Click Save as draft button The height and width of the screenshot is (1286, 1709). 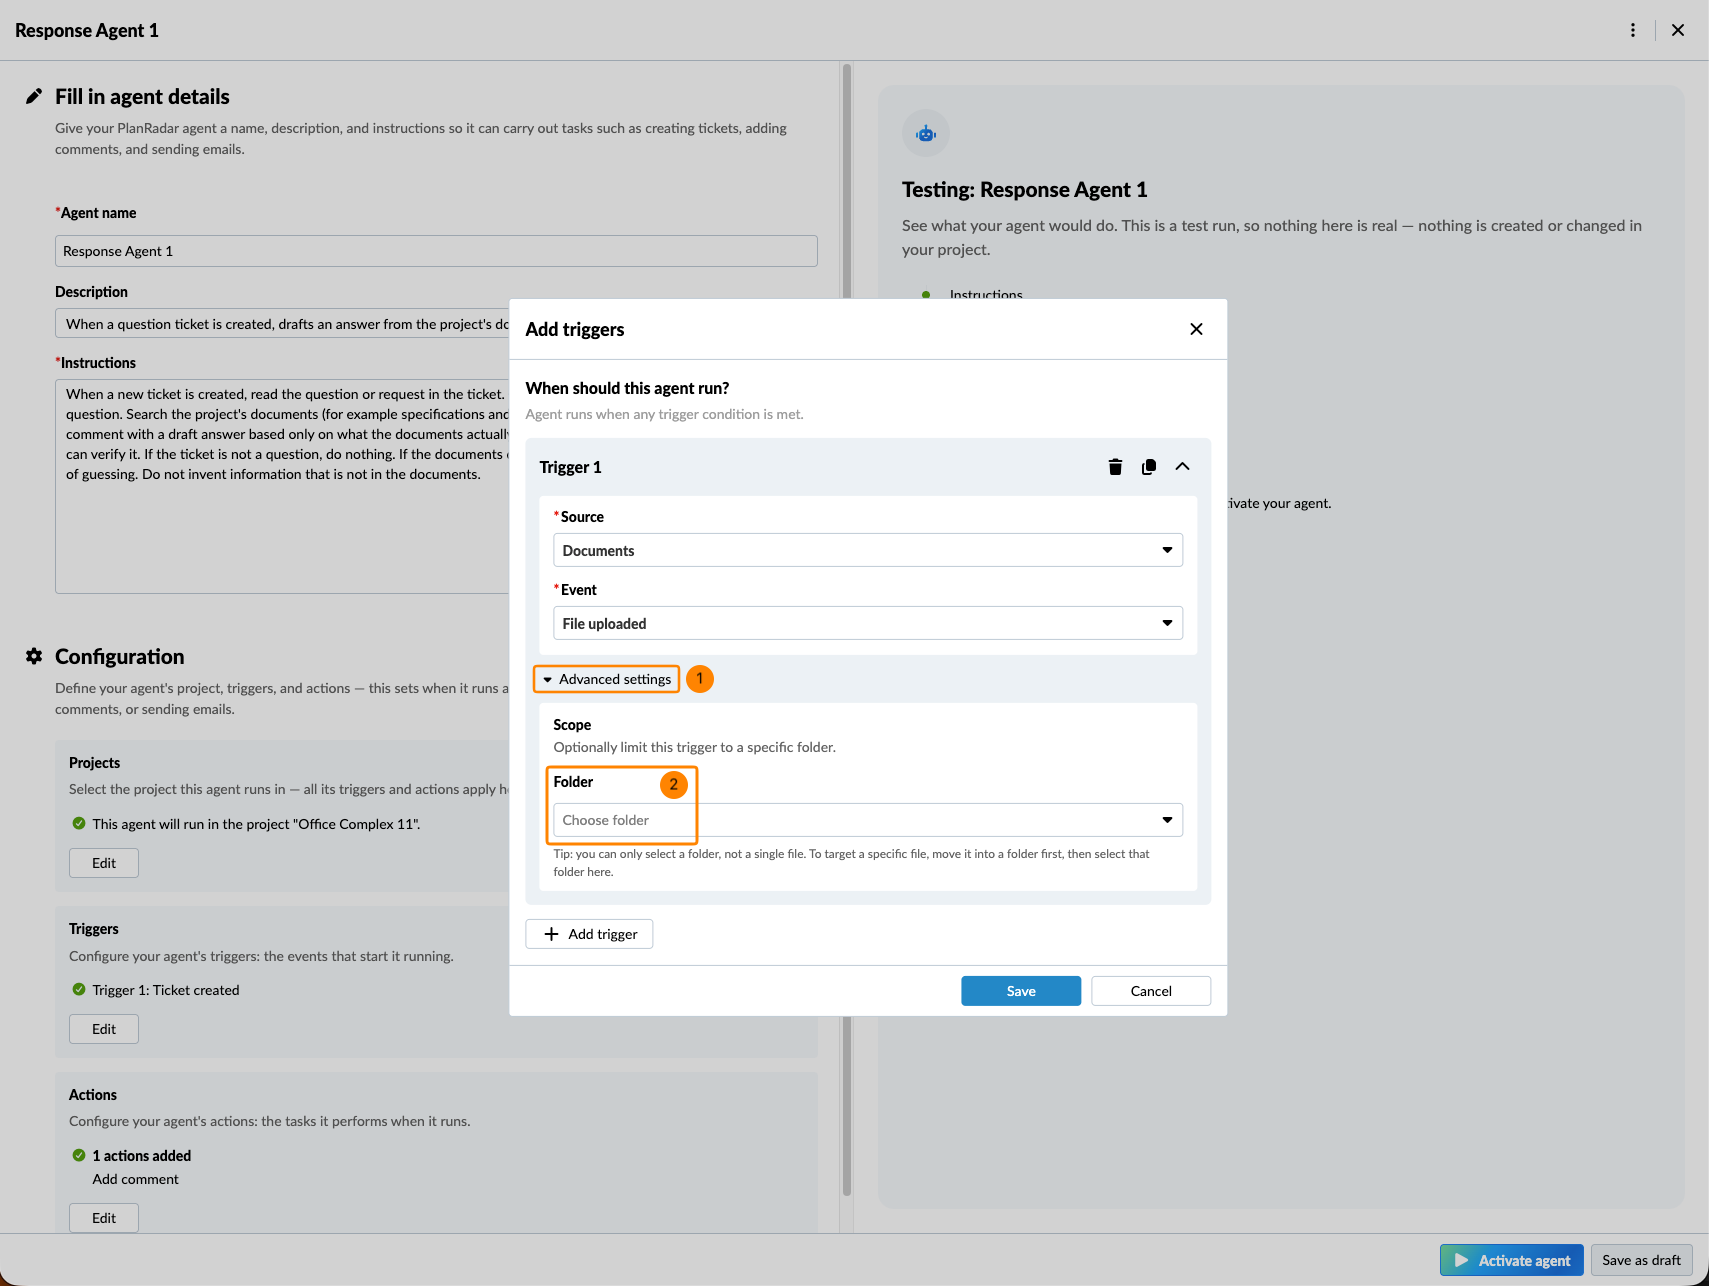coord(1641,1260)
